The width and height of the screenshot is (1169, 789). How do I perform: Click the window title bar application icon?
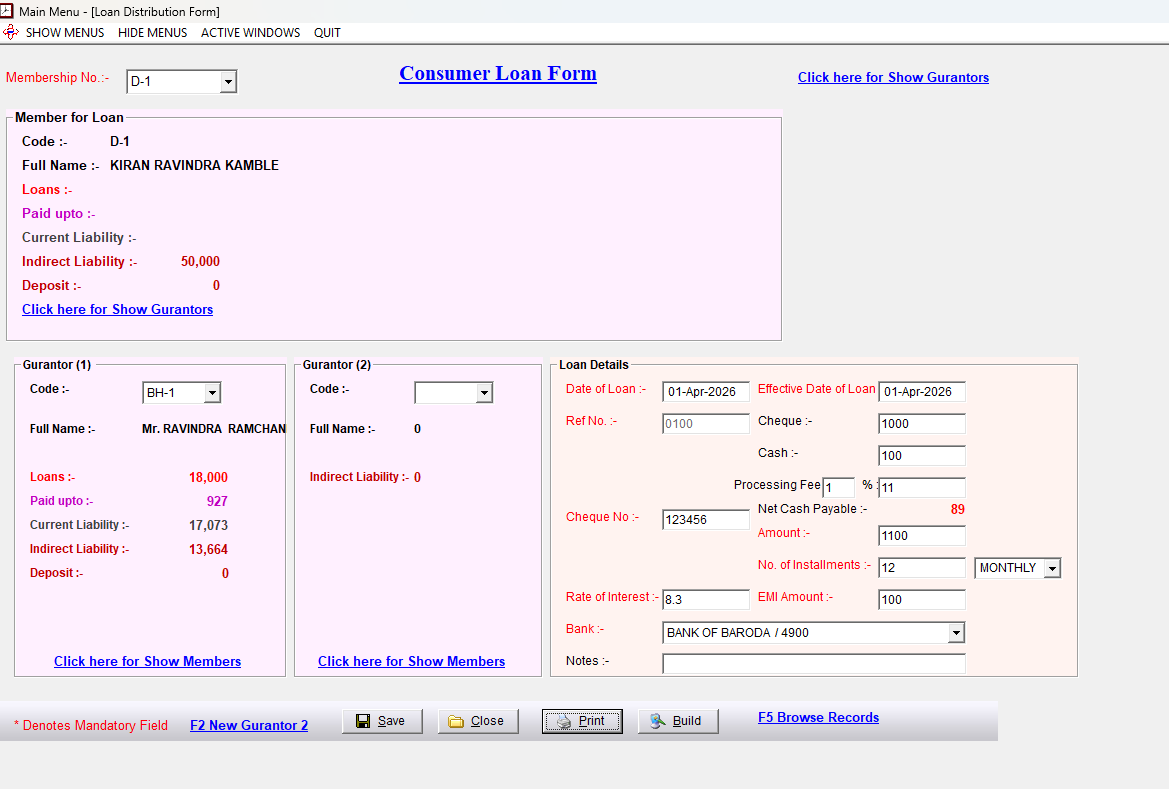[x=7, y=10]
